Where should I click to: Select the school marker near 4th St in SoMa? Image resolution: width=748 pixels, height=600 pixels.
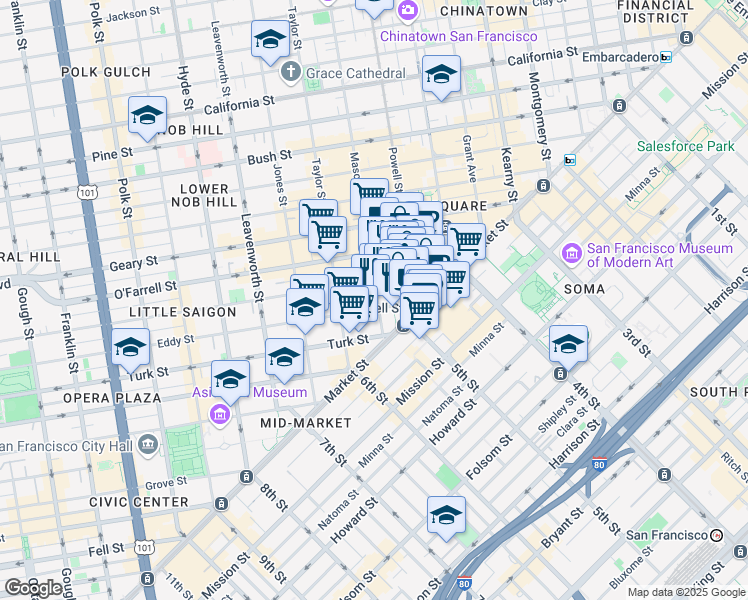click(568, 345)
